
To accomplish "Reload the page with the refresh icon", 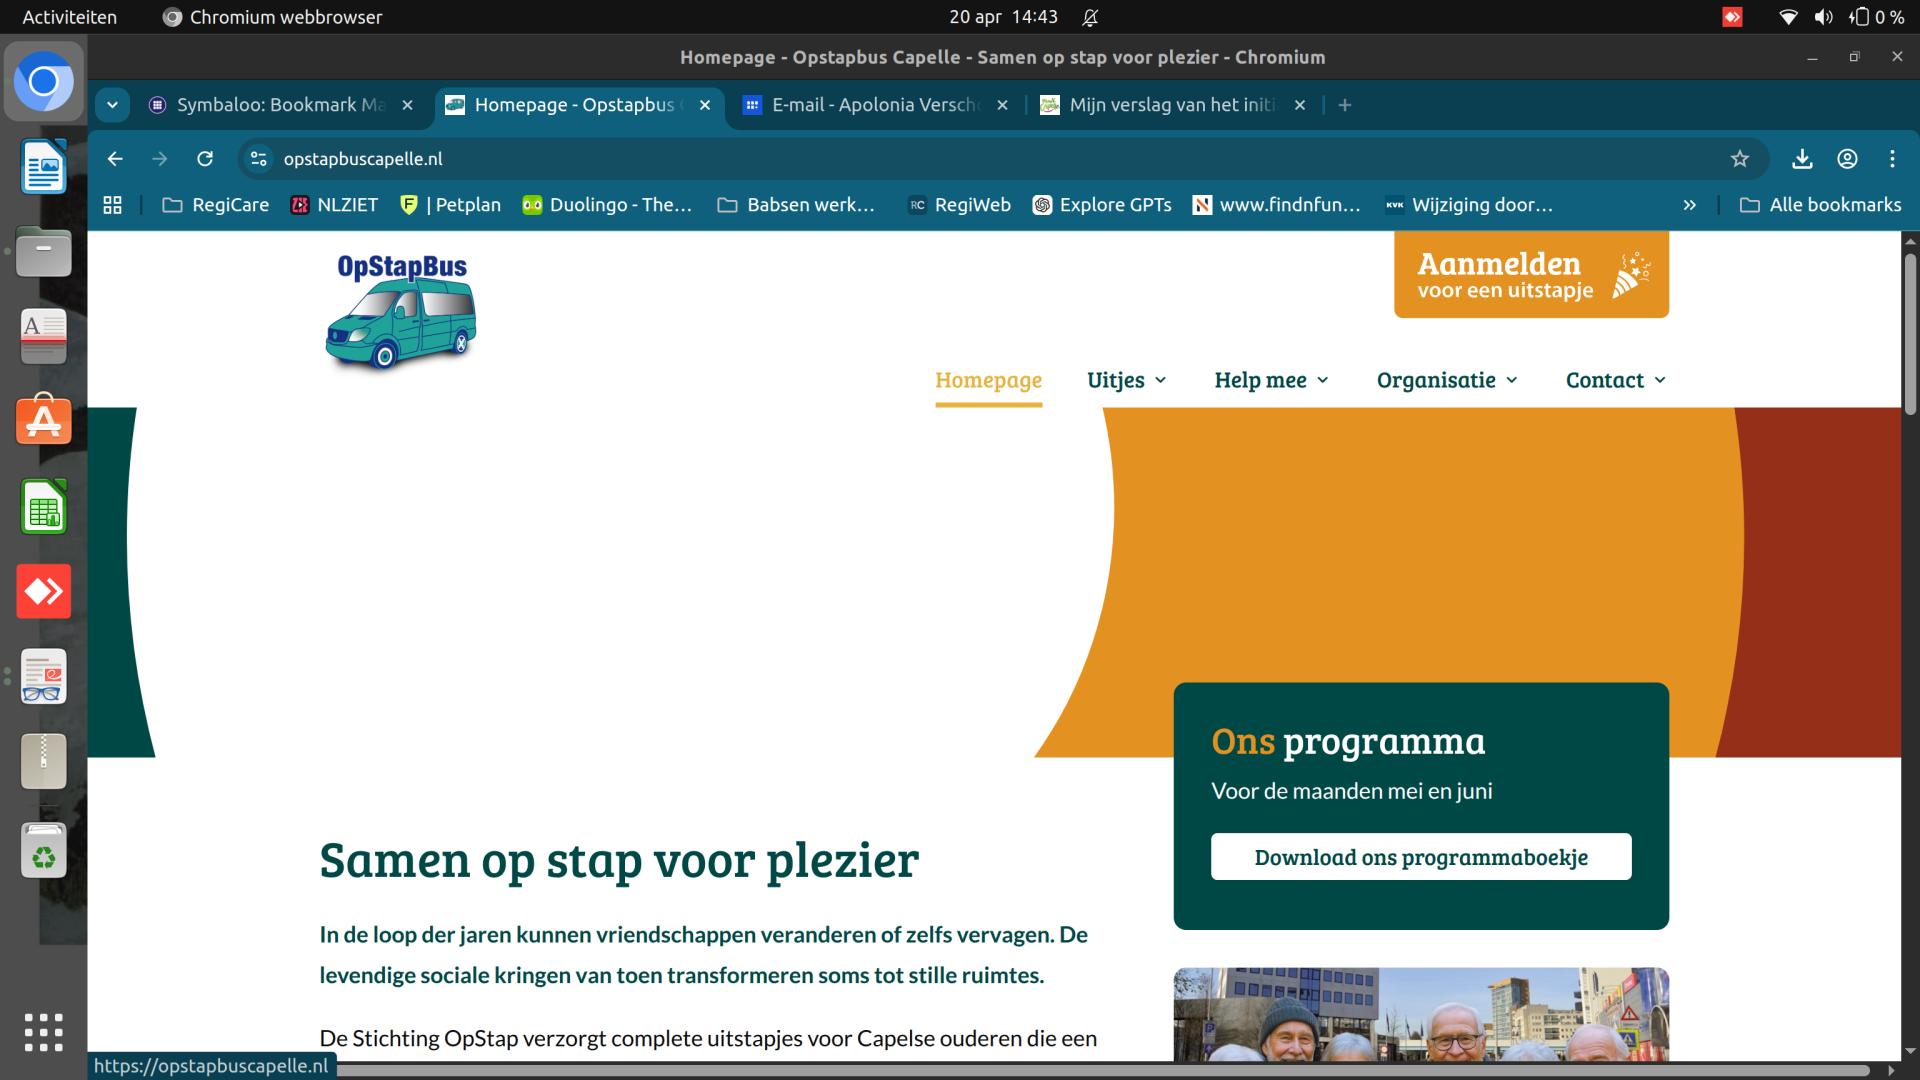I will click(x=205, y=158).
